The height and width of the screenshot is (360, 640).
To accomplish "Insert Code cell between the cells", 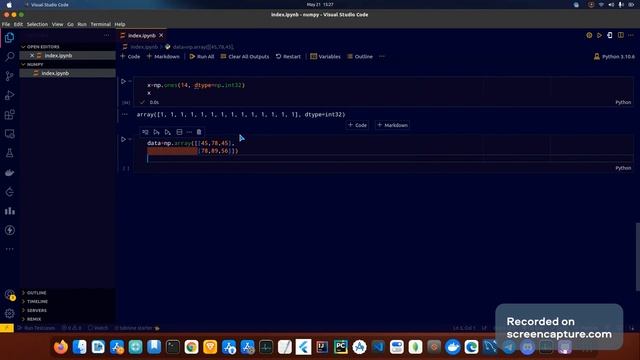I will tap(358, 125).
